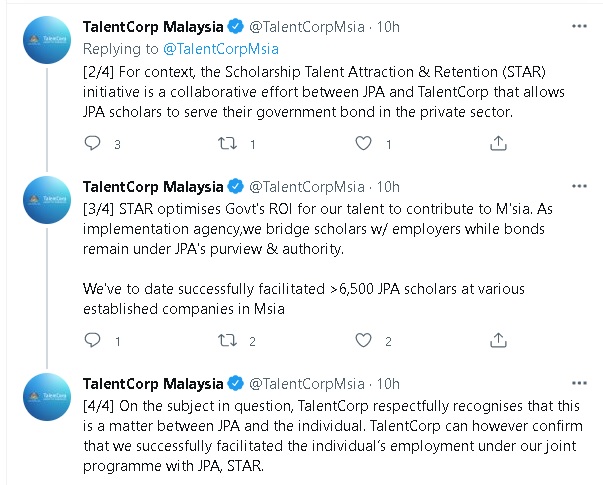The width and height of the screenshot is (603, 485).
Task: Share the [2/4] tweet
Action: [498, 143]
